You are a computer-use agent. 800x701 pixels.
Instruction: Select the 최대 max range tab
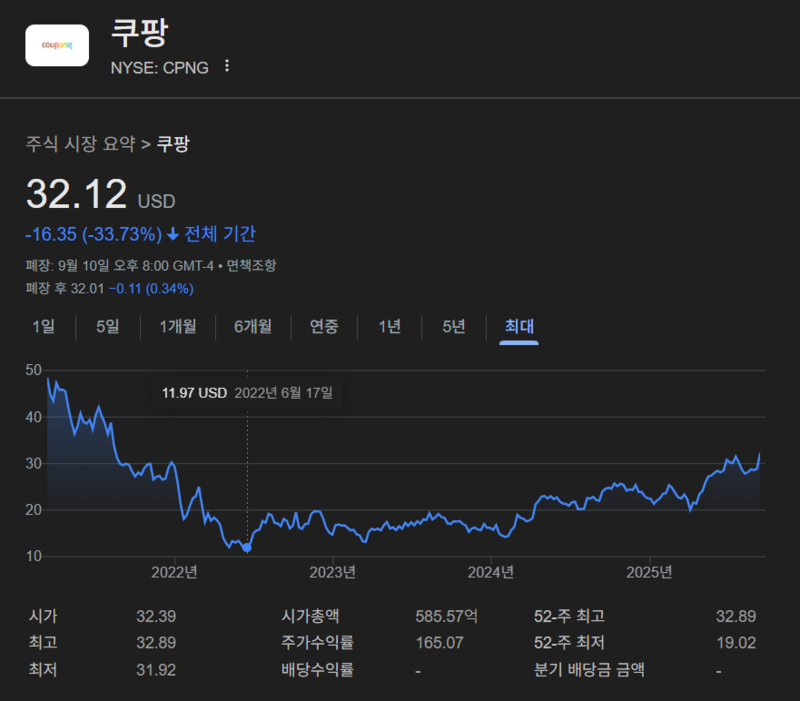pos(519,327)
